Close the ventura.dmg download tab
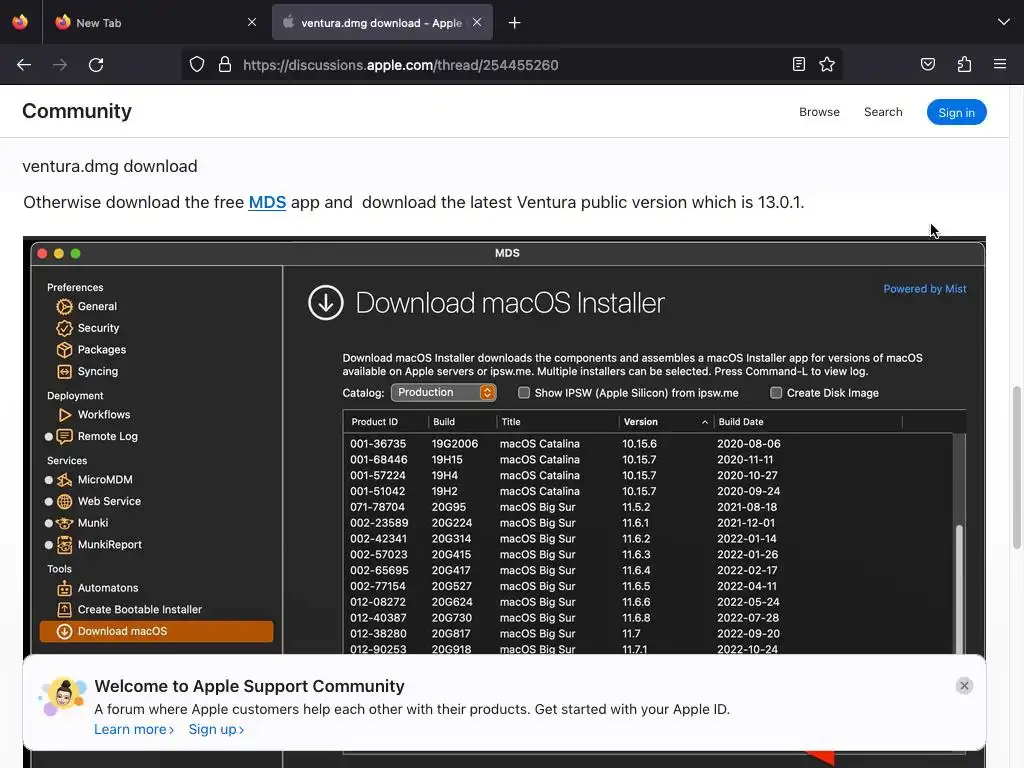This screenshot has height=768, width=1024. pyautogui.click(x=477, y=22)
